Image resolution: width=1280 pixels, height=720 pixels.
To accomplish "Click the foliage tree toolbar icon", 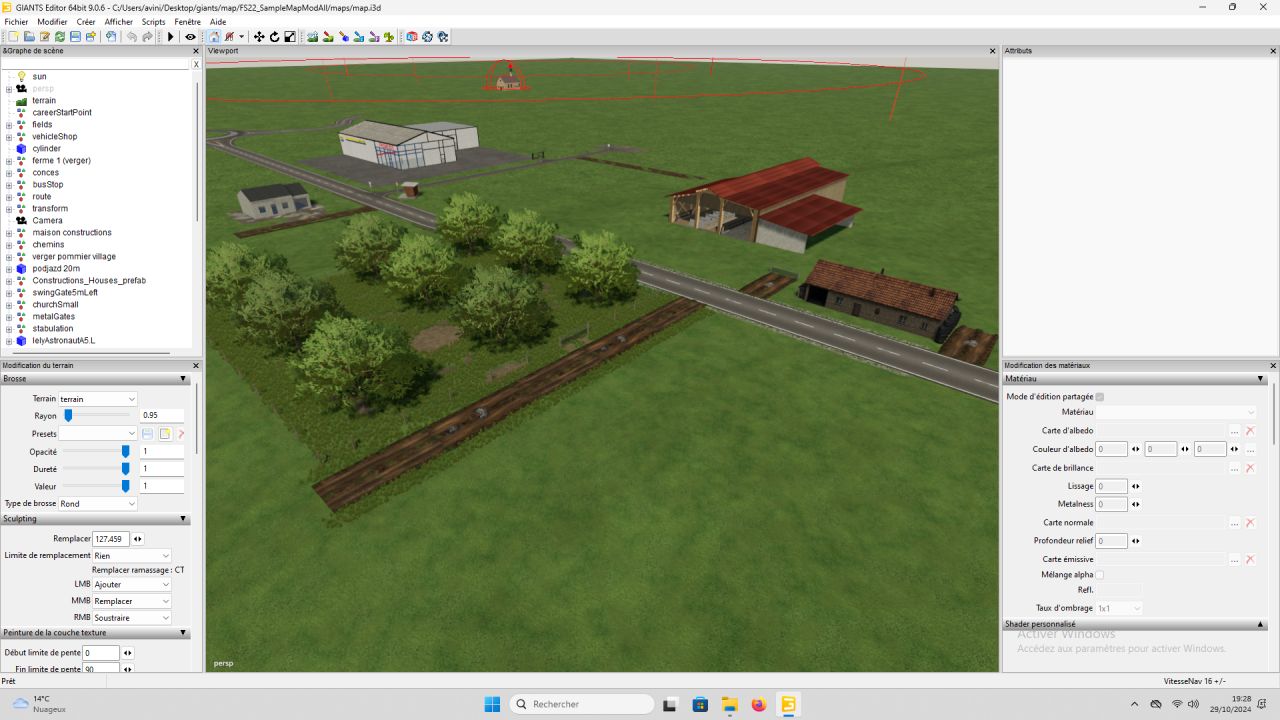I will click(x=388, y=37).
